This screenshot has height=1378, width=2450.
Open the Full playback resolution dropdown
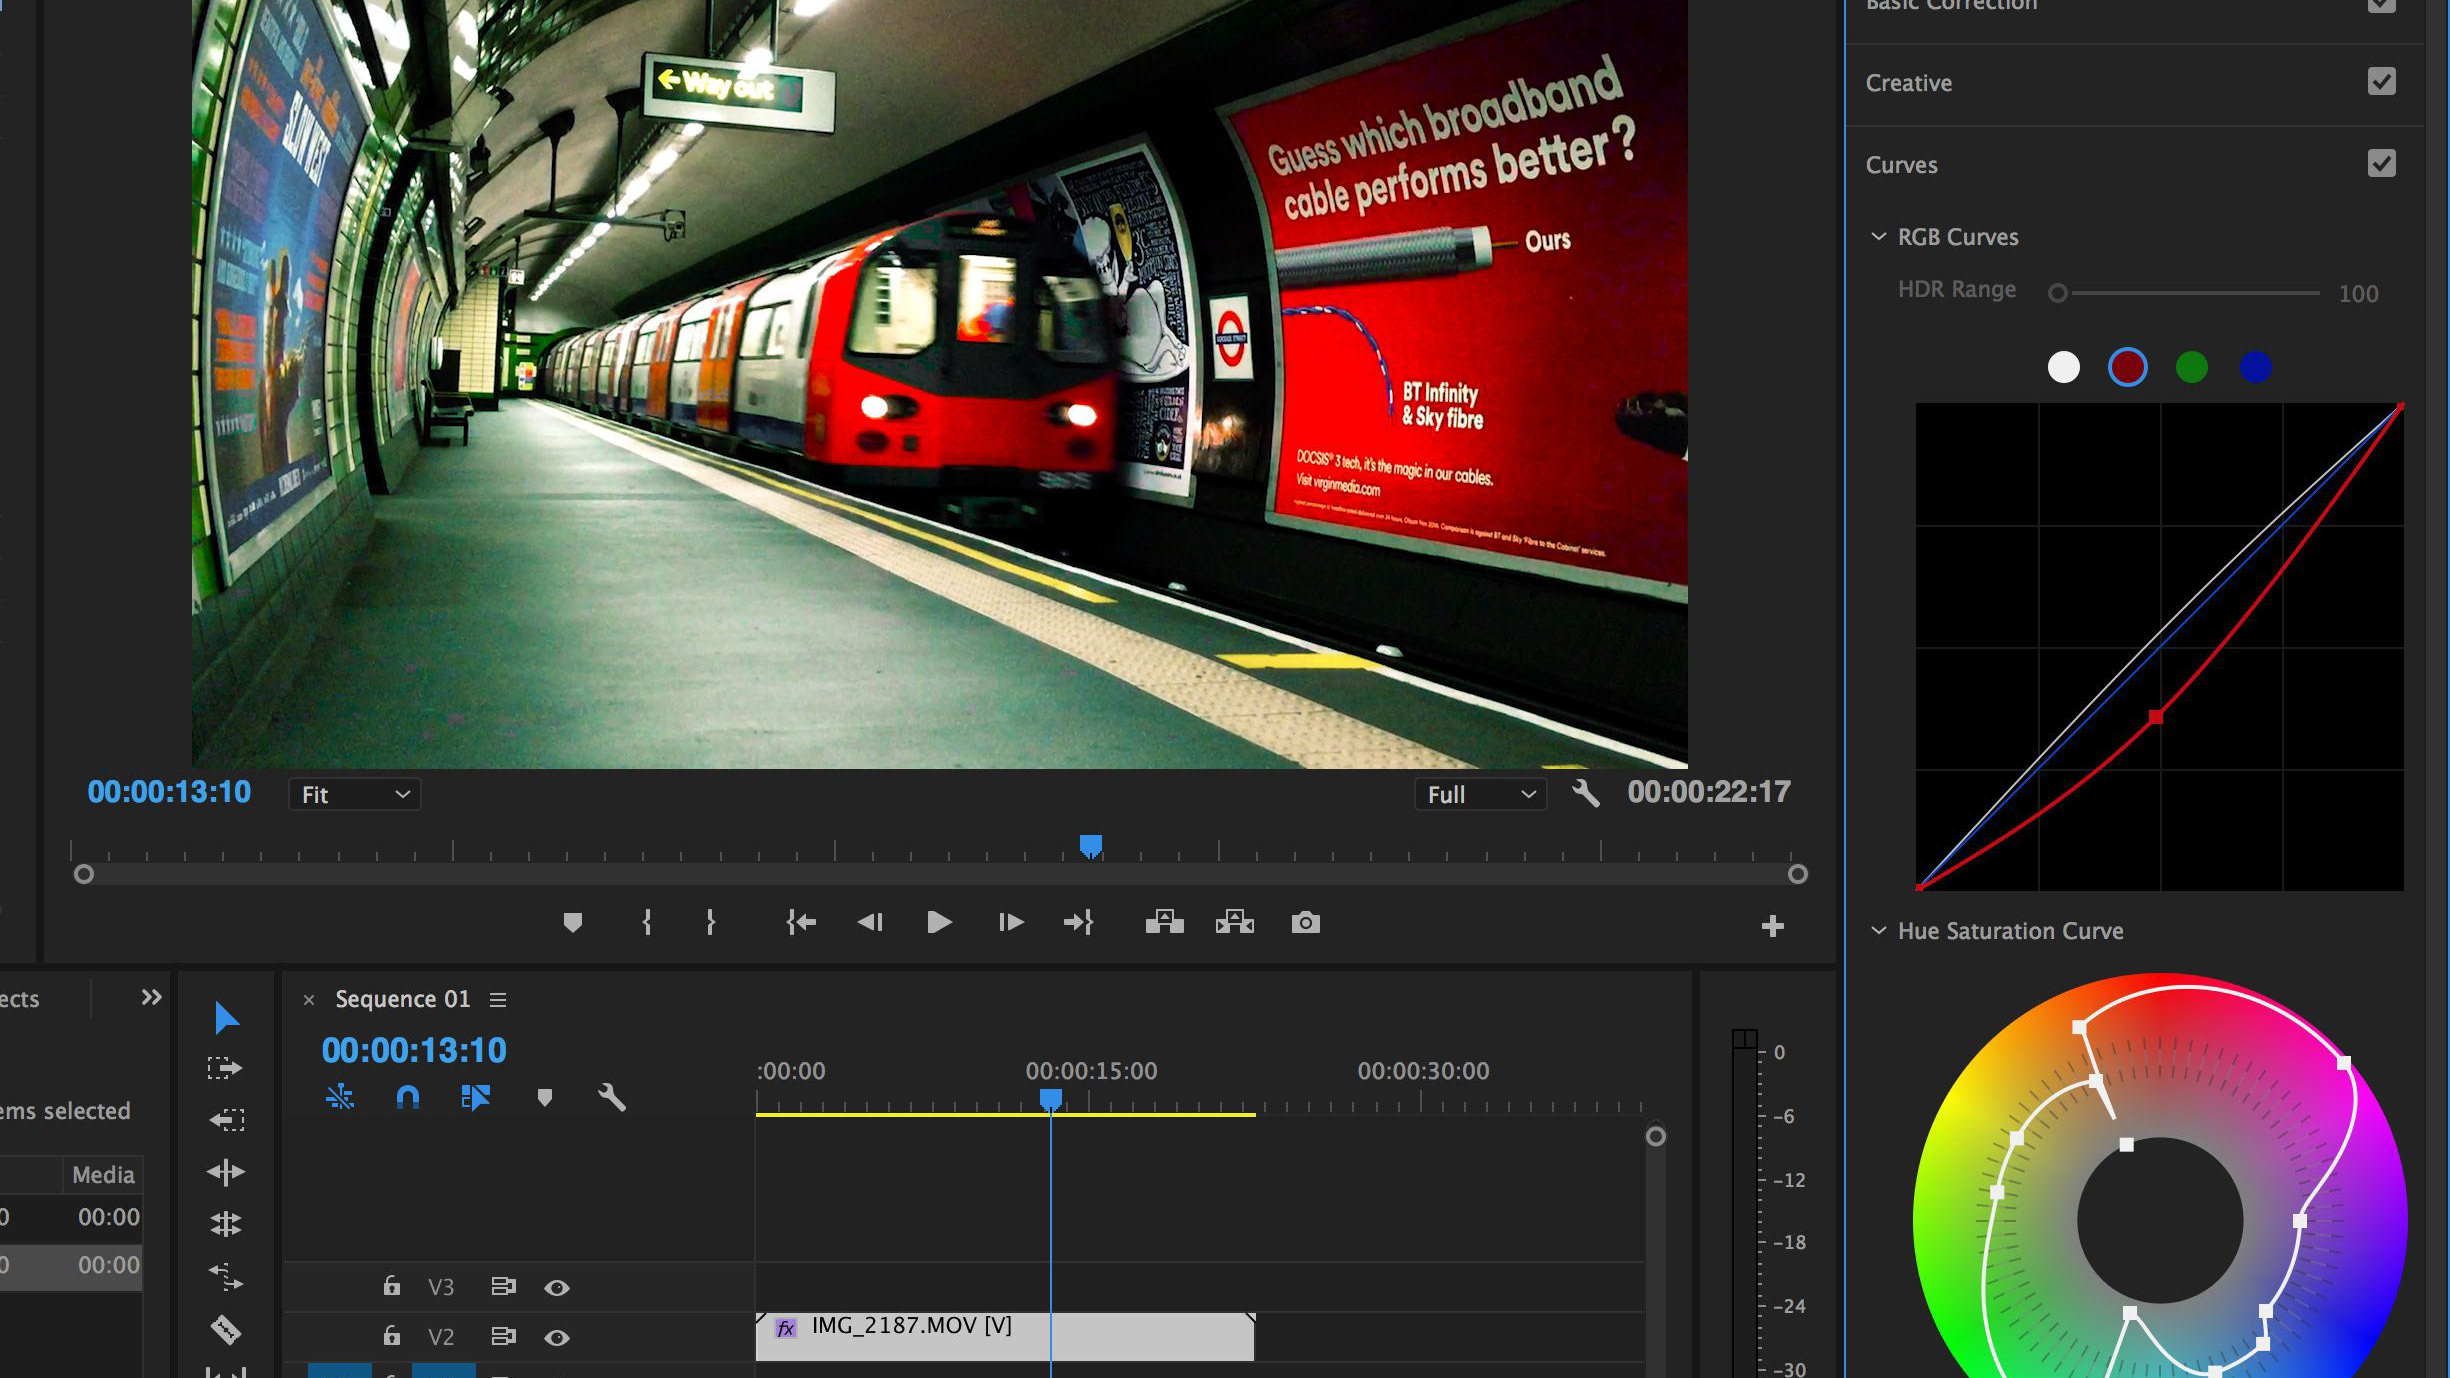coord(1480,794)
